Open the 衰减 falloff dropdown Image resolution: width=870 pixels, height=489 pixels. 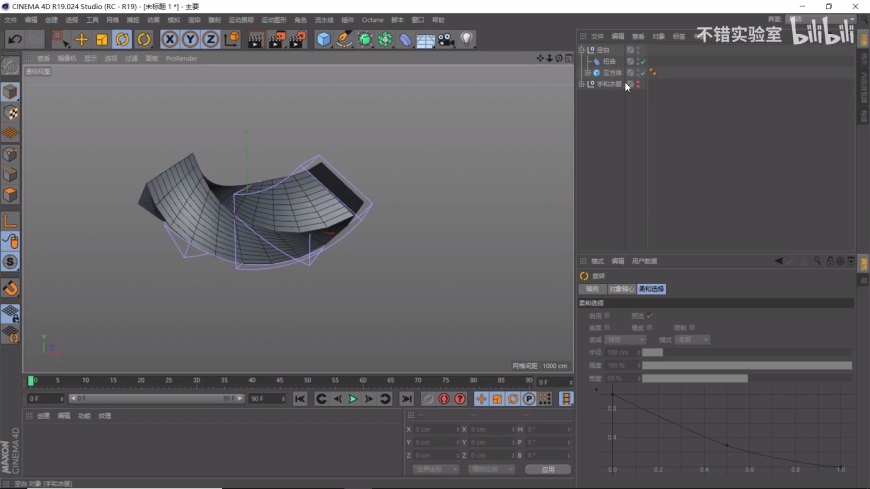[x=627, y=340]
